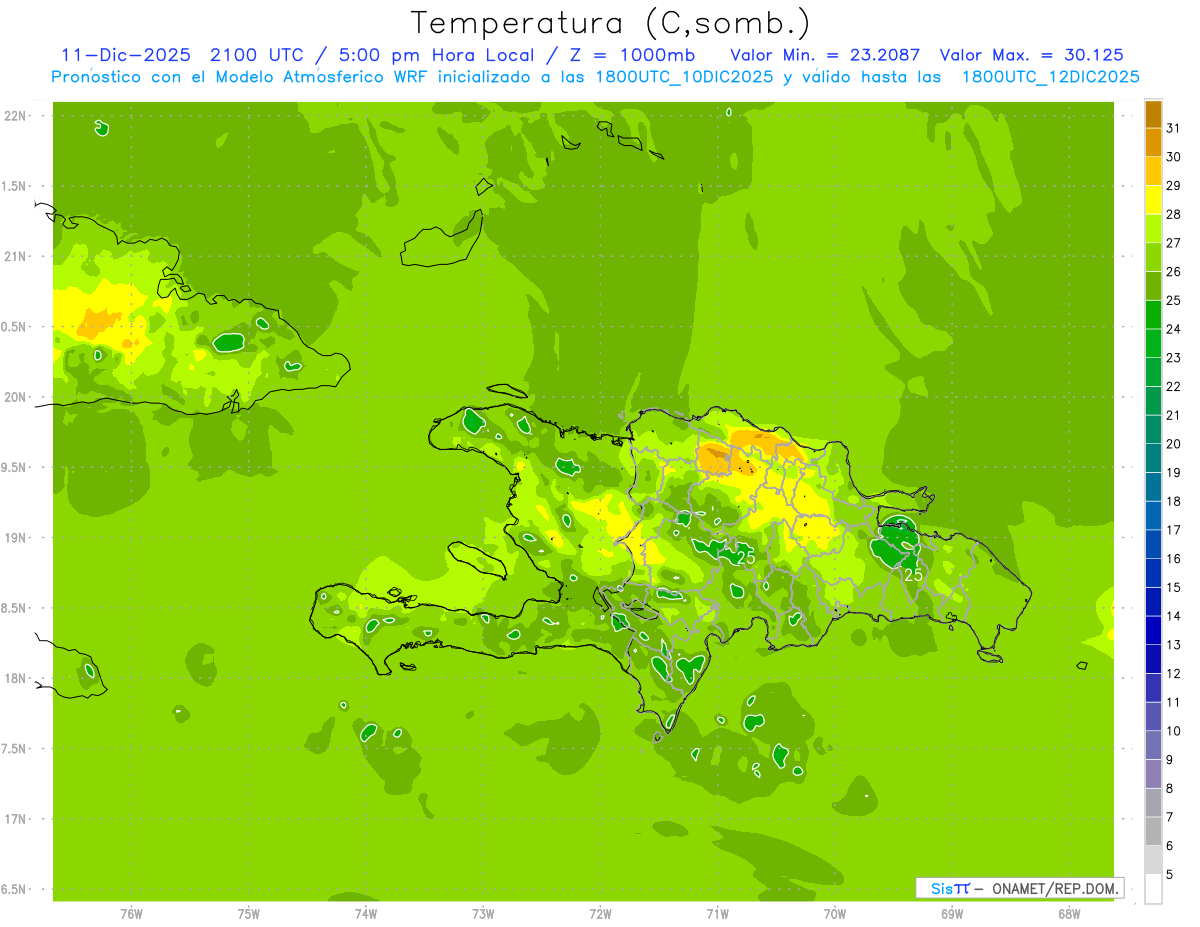
Task: Click green legend swatch between 24 and 25
Action: point(1153,315)
